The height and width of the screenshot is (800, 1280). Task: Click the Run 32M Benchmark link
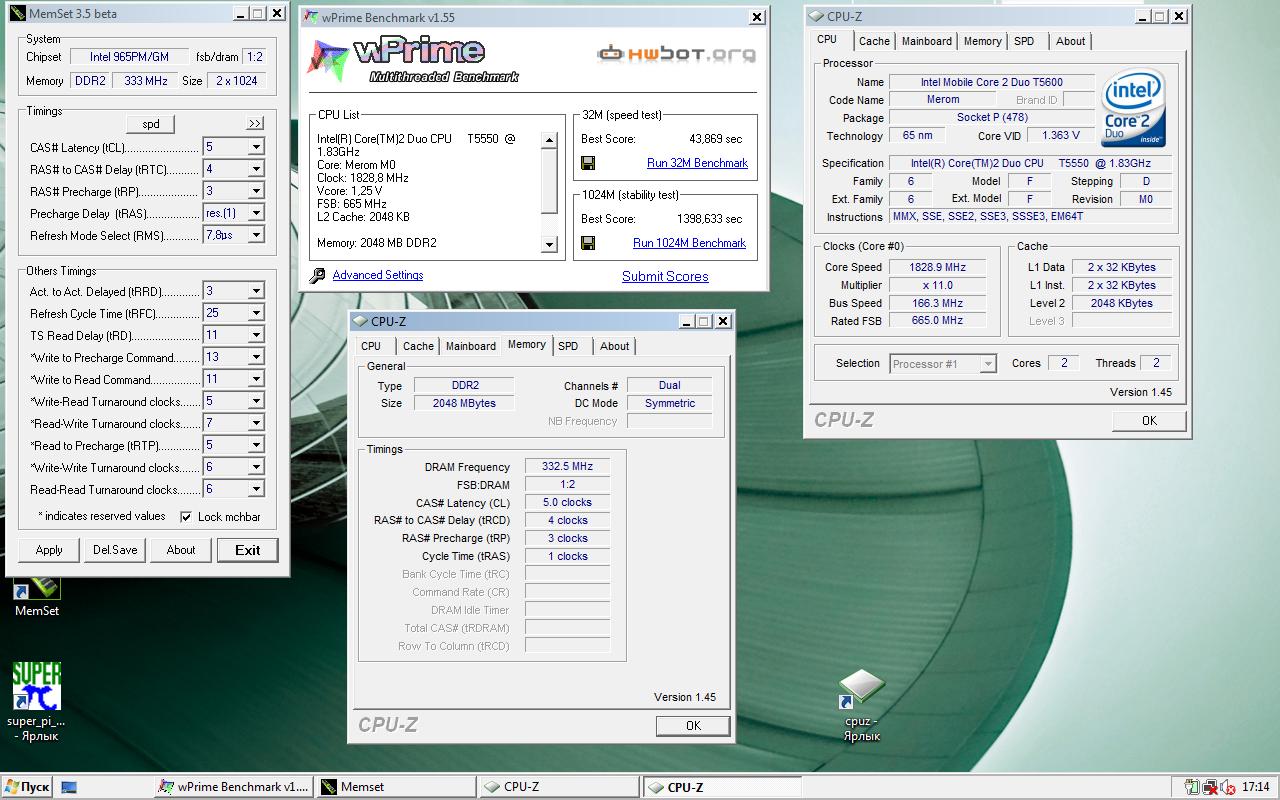click(697, 163)
